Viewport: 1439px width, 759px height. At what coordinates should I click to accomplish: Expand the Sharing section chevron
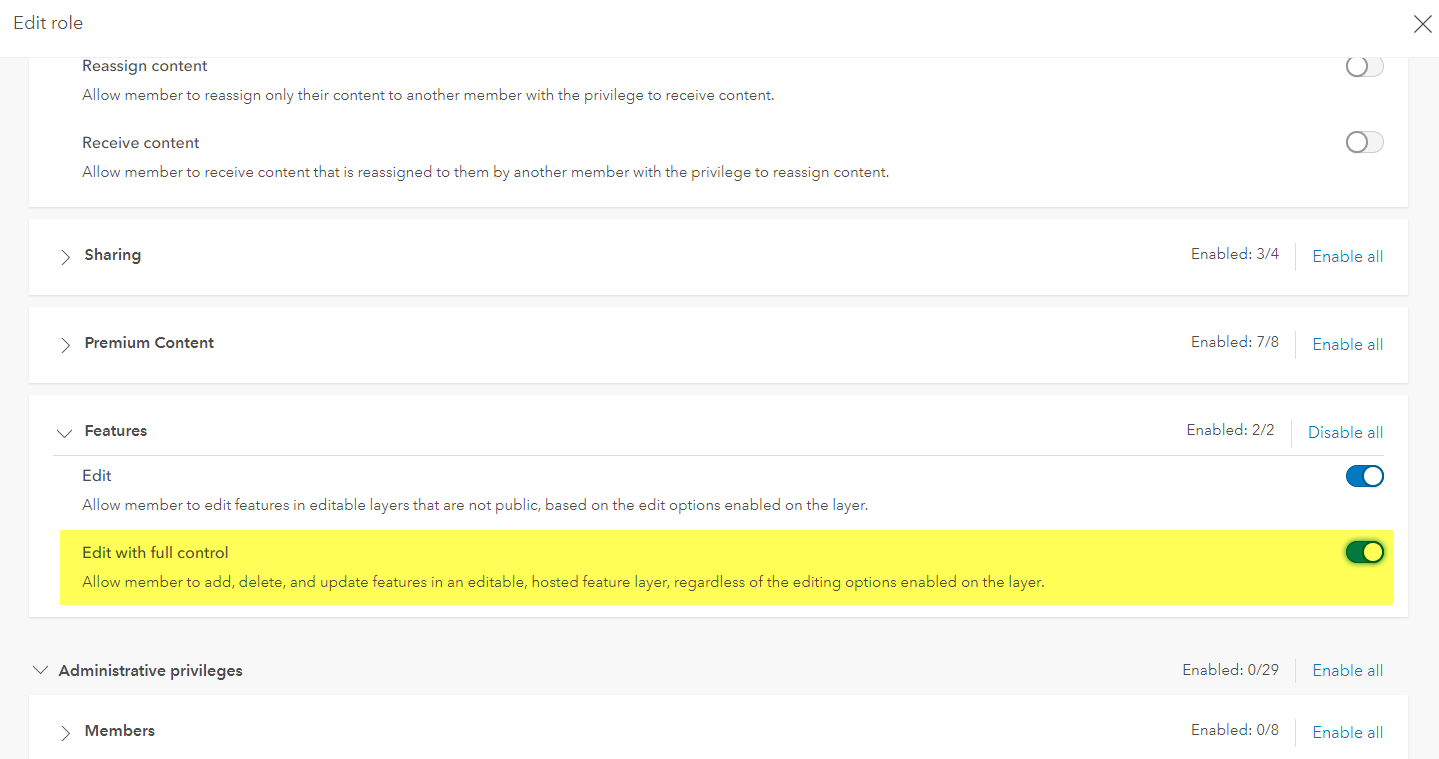tap(65, 257)
